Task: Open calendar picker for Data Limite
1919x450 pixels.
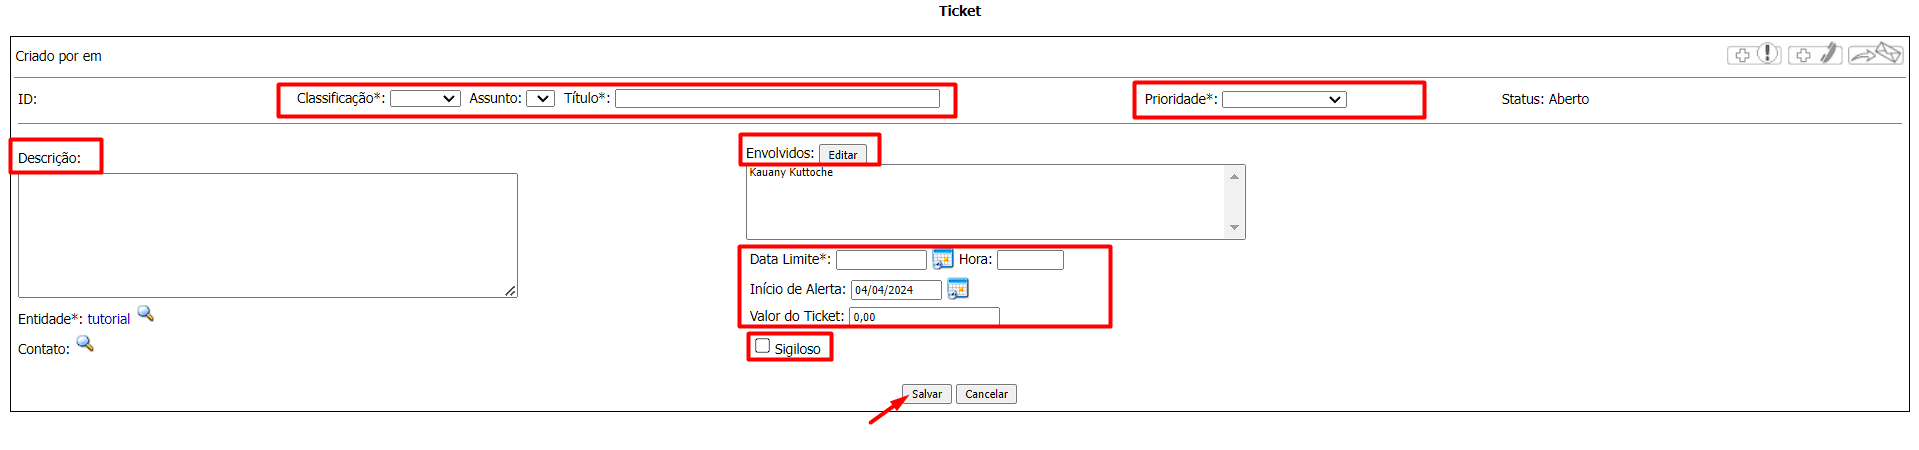Action: pos(942,259)
